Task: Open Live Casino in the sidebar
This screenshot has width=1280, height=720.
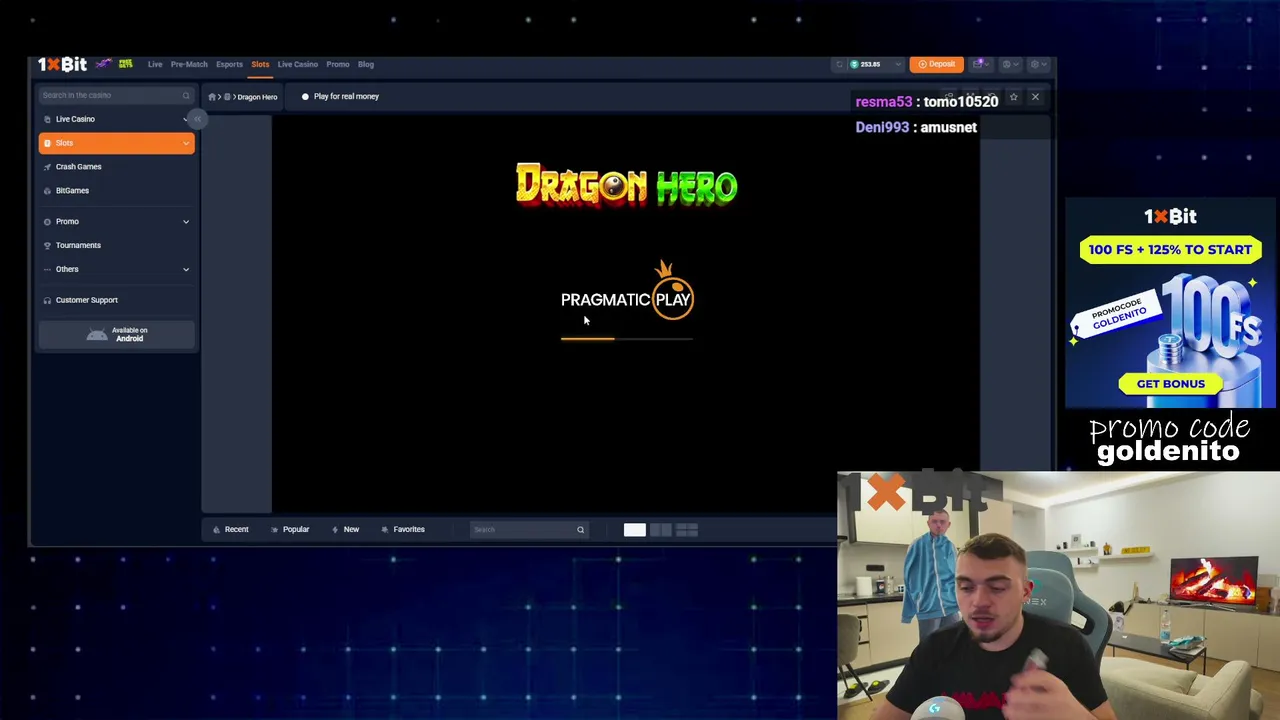Action: pyautogui.click(x=75, y=119)
